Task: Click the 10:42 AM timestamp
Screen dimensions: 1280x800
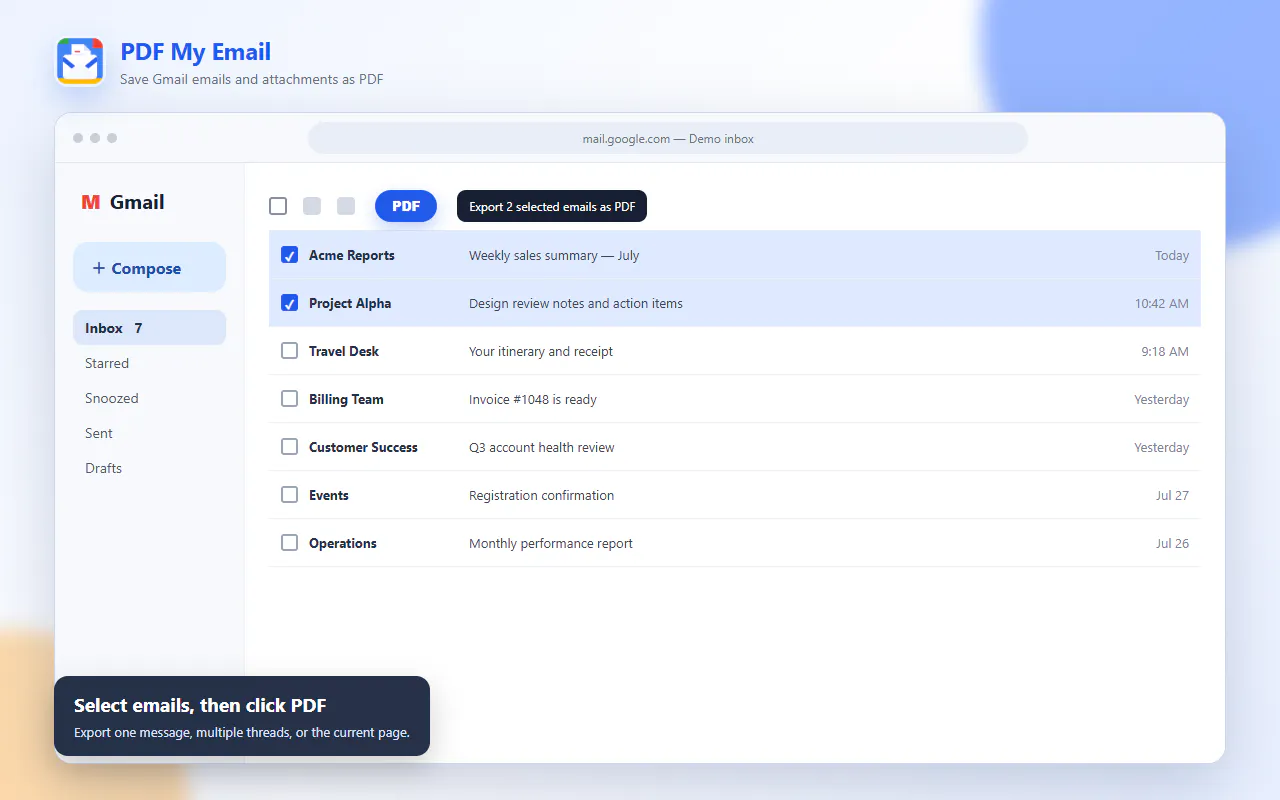Action: [x=1162, y=303]
